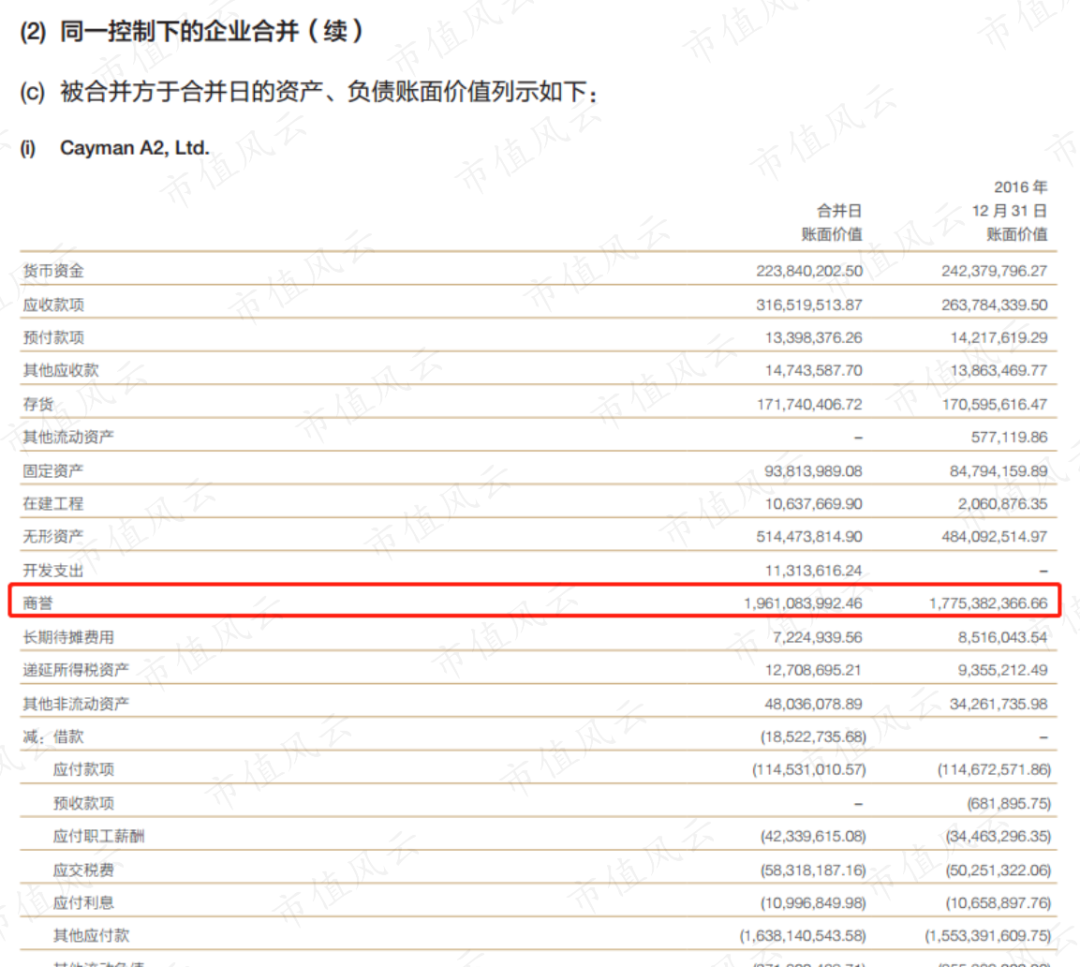Click the '其他流动资产' row label
This screenshot has width=1080, height=967.
coord(68,437)
